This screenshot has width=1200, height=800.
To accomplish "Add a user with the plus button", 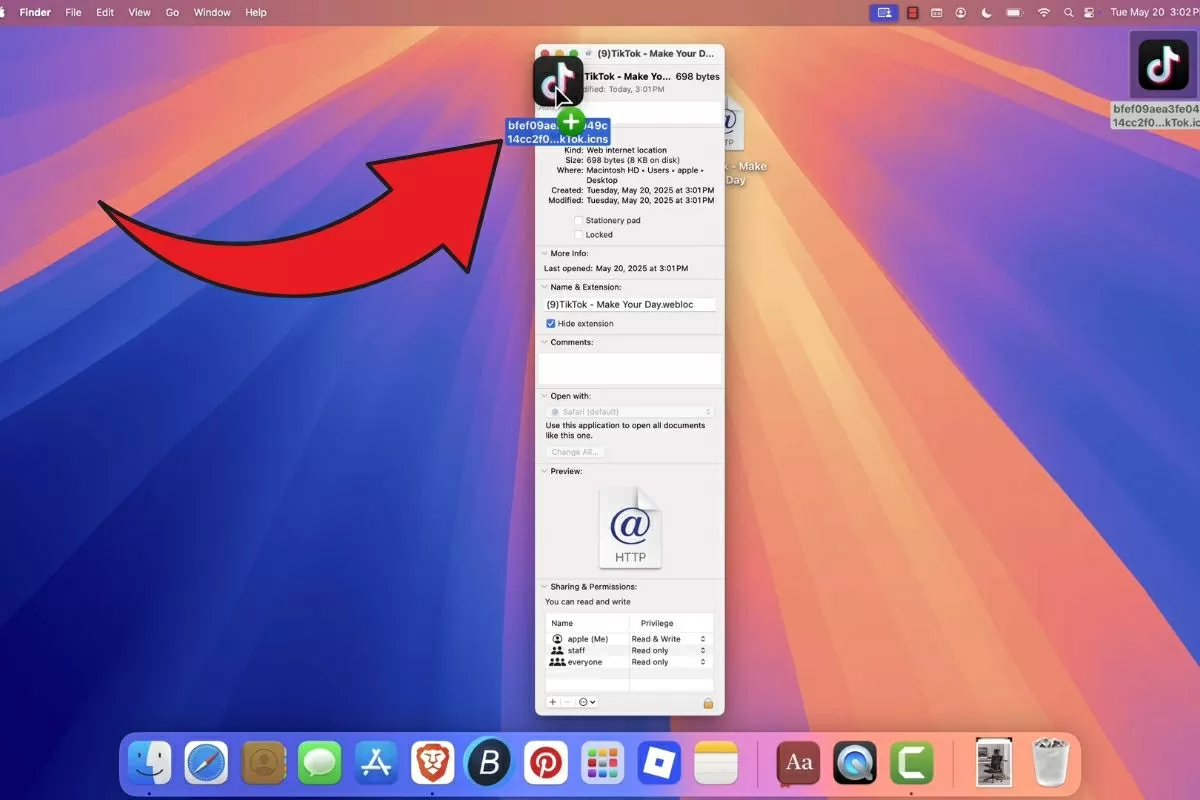I will click(x=553, y=702).
